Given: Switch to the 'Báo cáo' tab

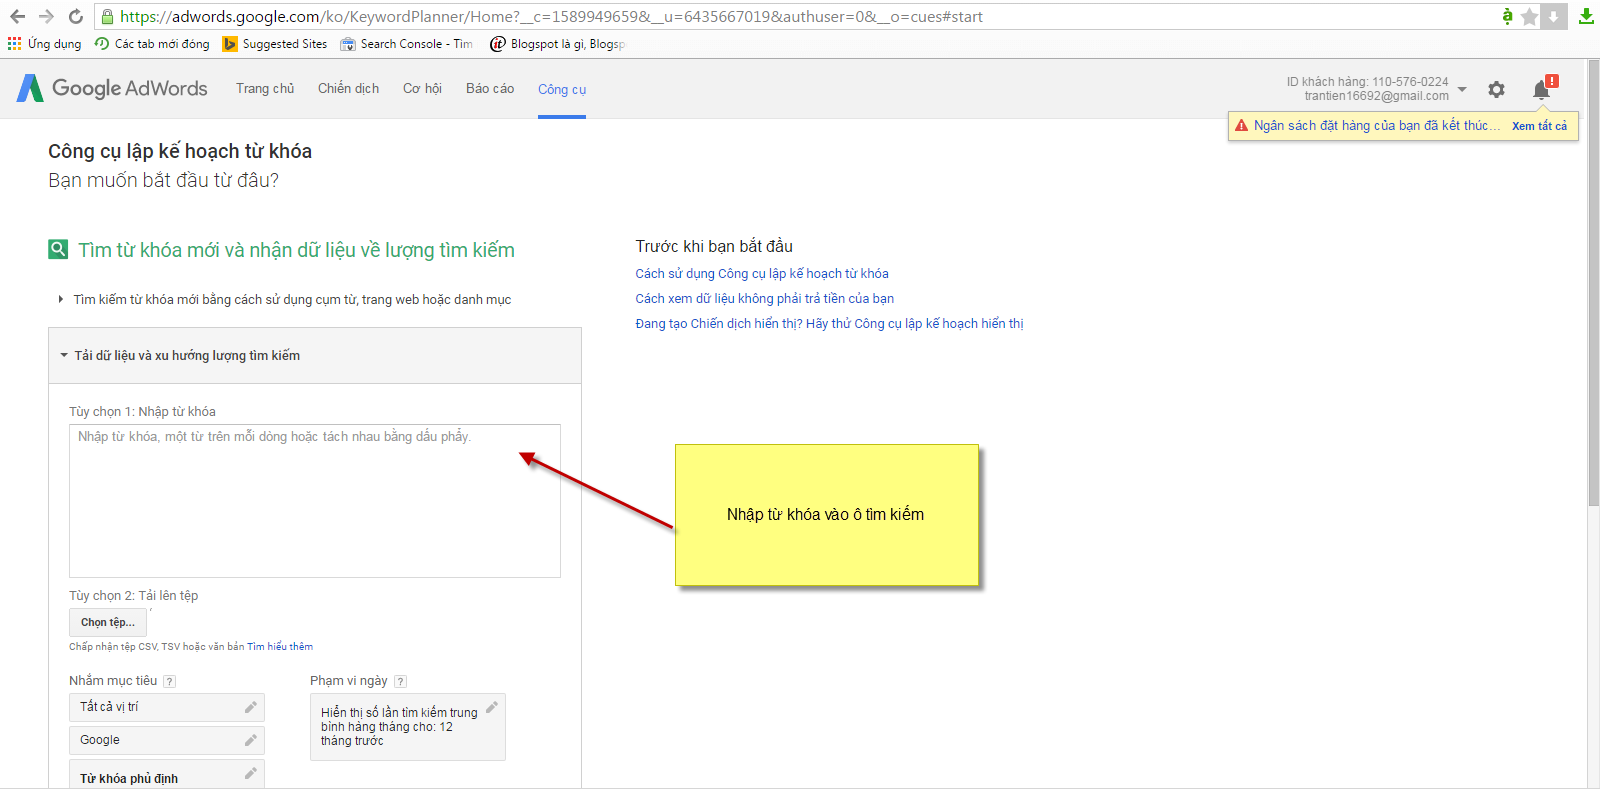Looking at the screenshot, I should 490,89.
